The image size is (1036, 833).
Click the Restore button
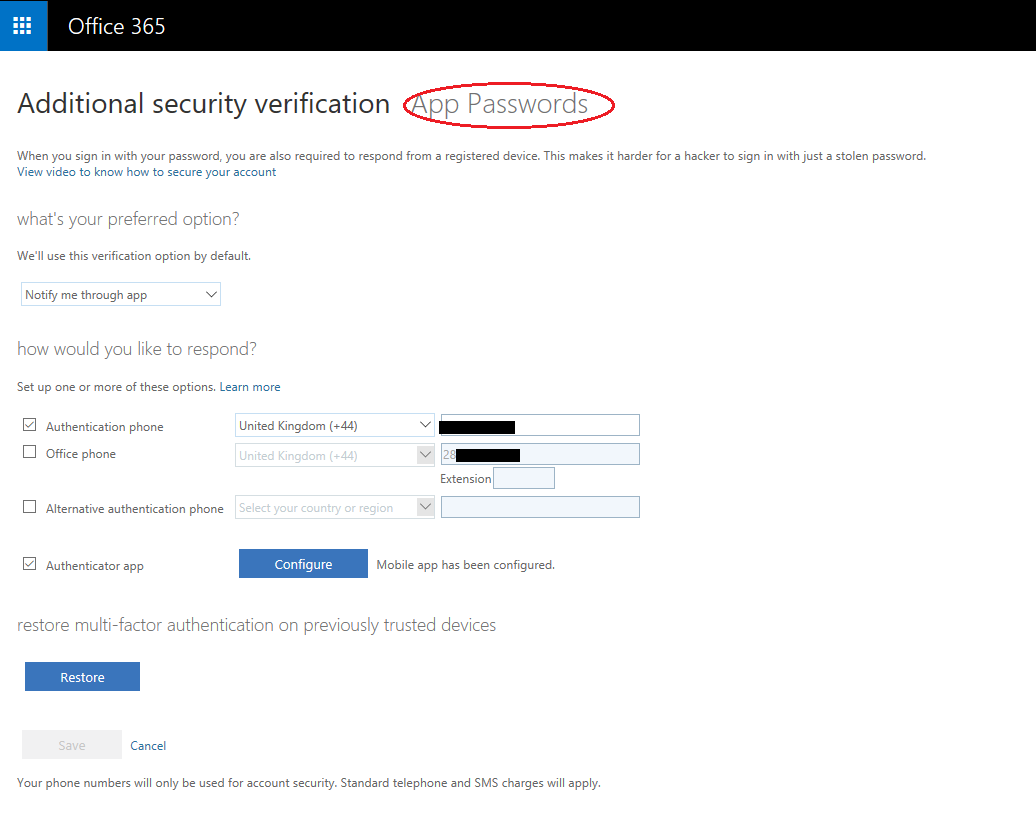pyautogui.click(x=82, y=677)
